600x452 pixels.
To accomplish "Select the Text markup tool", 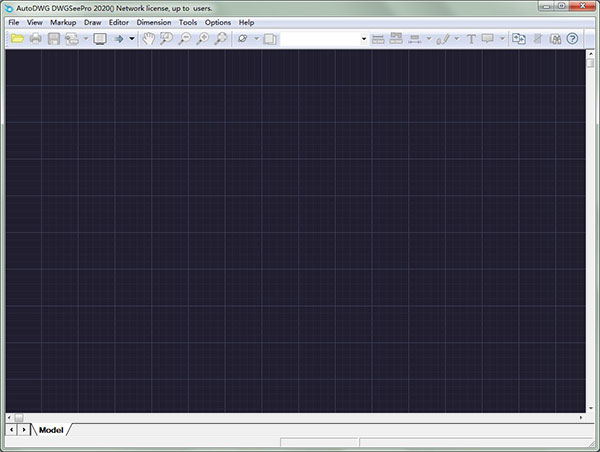I will [x=471, y=39].
